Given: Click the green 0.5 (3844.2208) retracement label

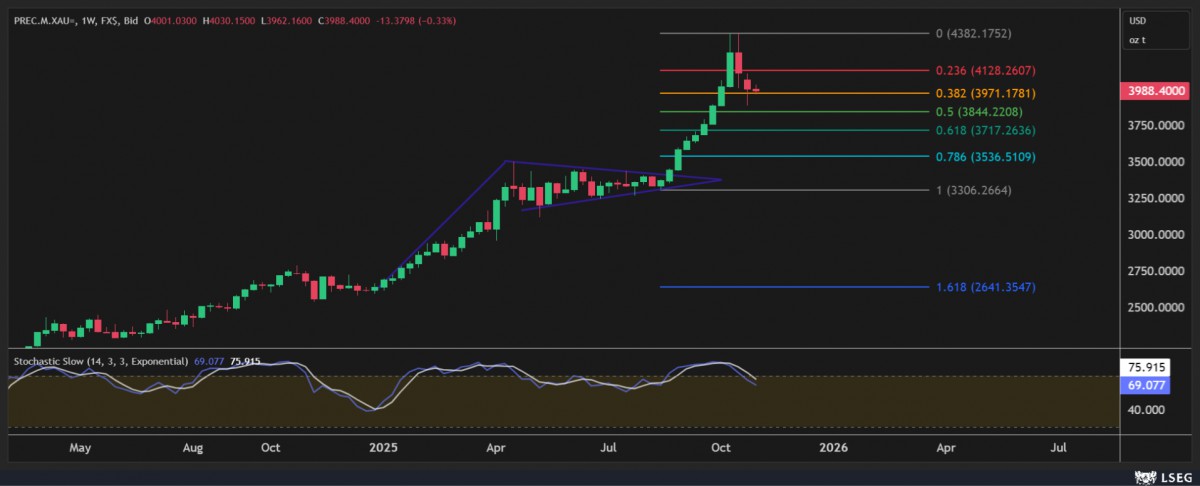Looking at the screenshot, I should click(x=979, y=112).
